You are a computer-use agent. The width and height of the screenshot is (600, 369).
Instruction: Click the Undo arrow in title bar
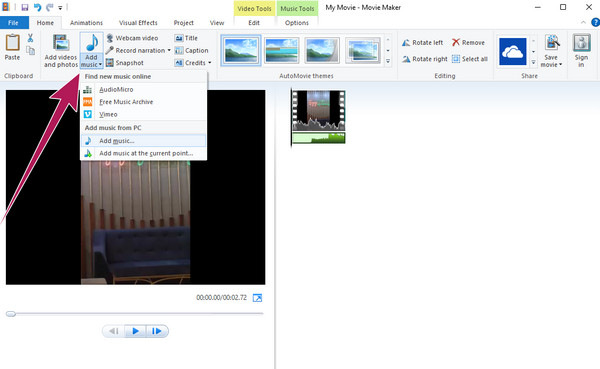[x=38, y=7]
